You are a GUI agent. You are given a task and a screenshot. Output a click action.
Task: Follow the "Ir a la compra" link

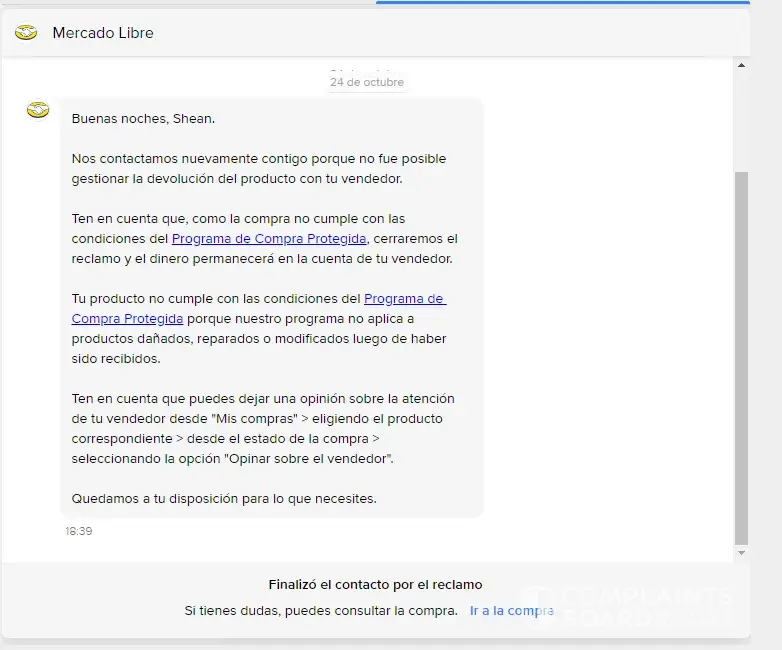point(511,610)
